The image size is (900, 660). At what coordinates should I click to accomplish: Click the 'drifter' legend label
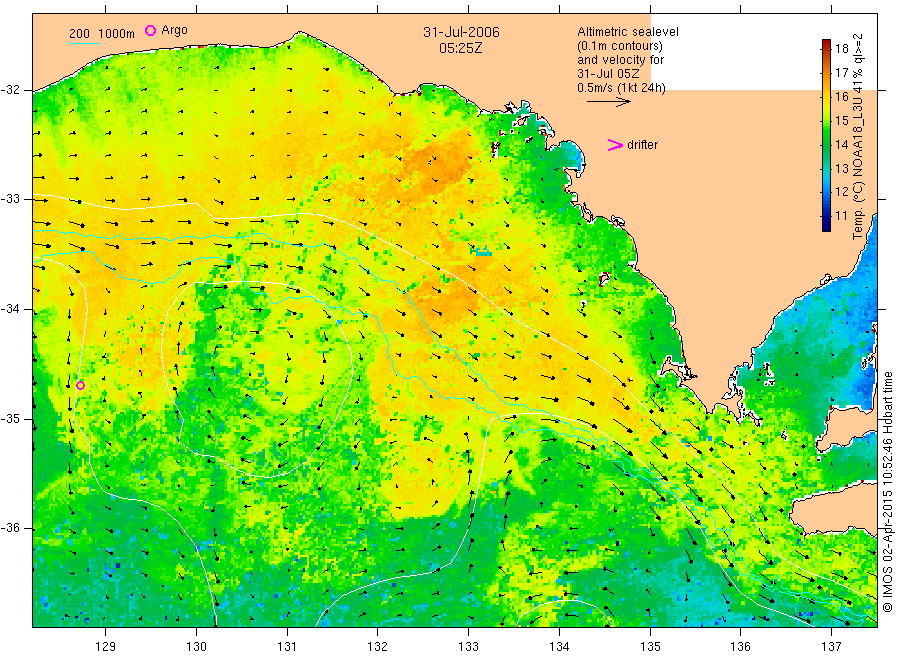tap(642, 145)
